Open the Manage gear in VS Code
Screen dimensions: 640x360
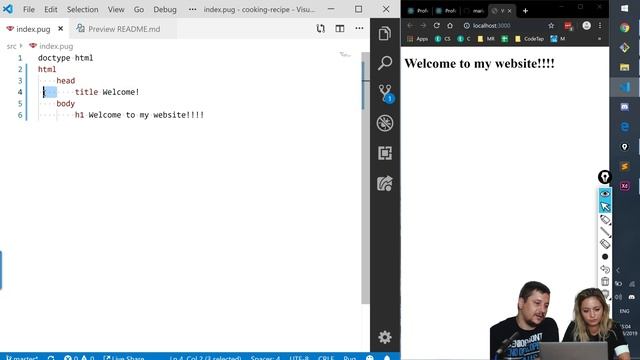tap(385, 337)
